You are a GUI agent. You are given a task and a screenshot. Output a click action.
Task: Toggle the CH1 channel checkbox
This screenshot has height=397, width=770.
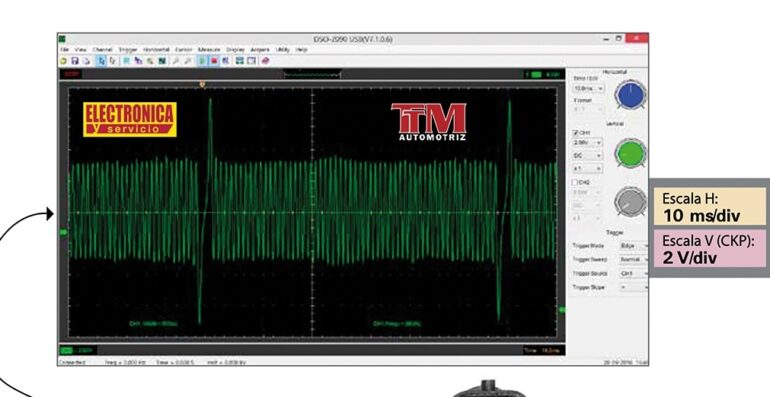576,133
